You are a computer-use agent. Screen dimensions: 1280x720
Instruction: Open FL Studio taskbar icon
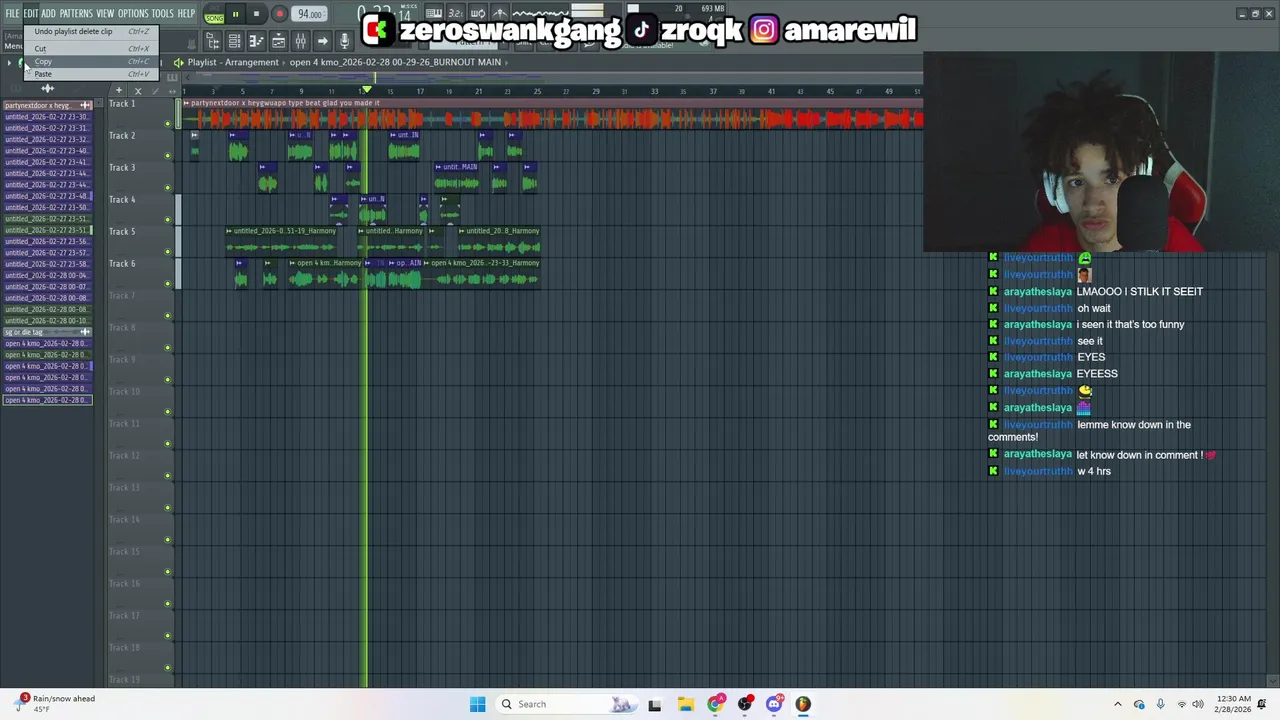(803, 704)
